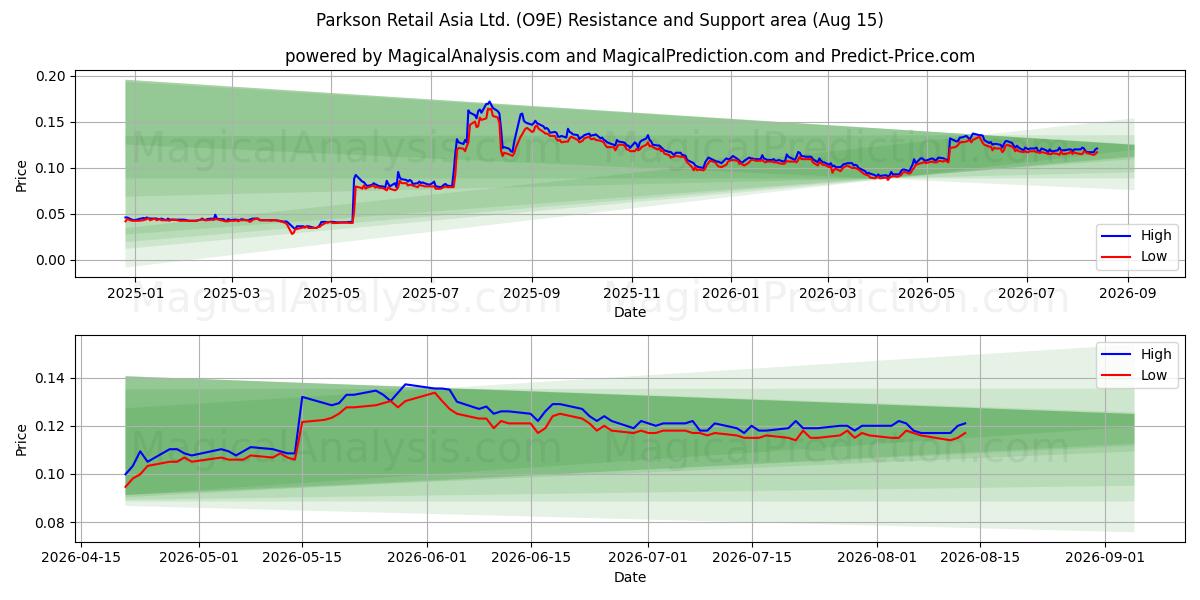The width and height of the screenshot is (1200, 600).
Task: Click the 2026-07 tick label
Action: pyautogui.click(x=1027, y=293)
